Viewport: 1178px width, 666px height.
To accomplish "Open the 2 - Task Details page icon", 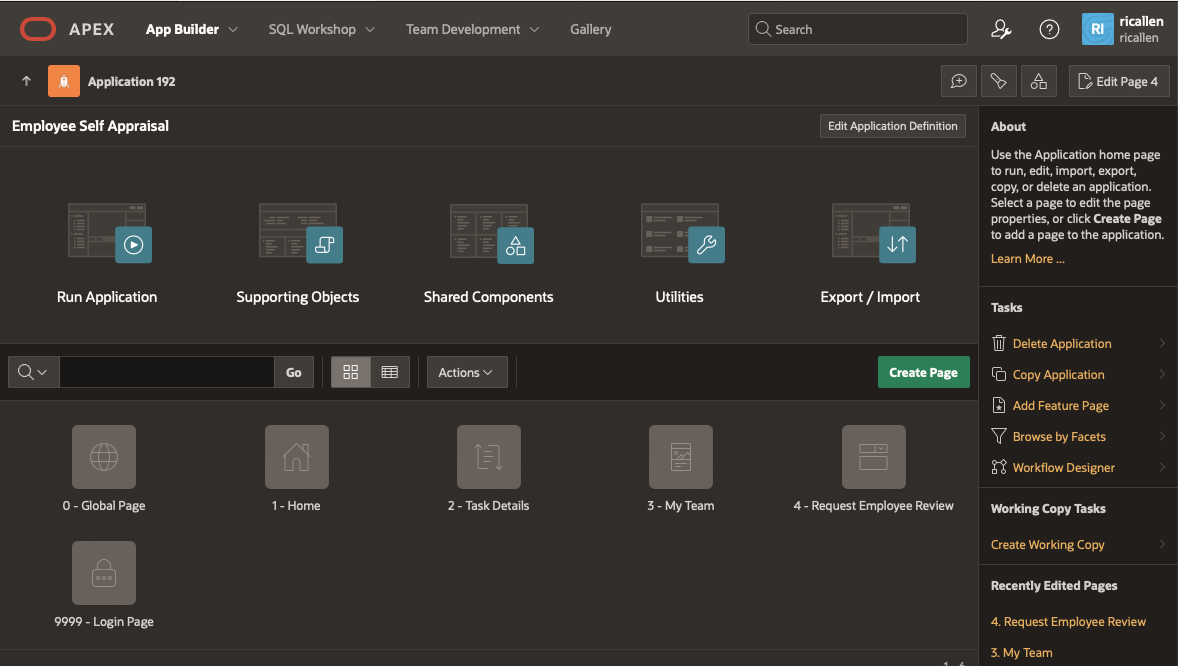I will click(x=488, y=457).
